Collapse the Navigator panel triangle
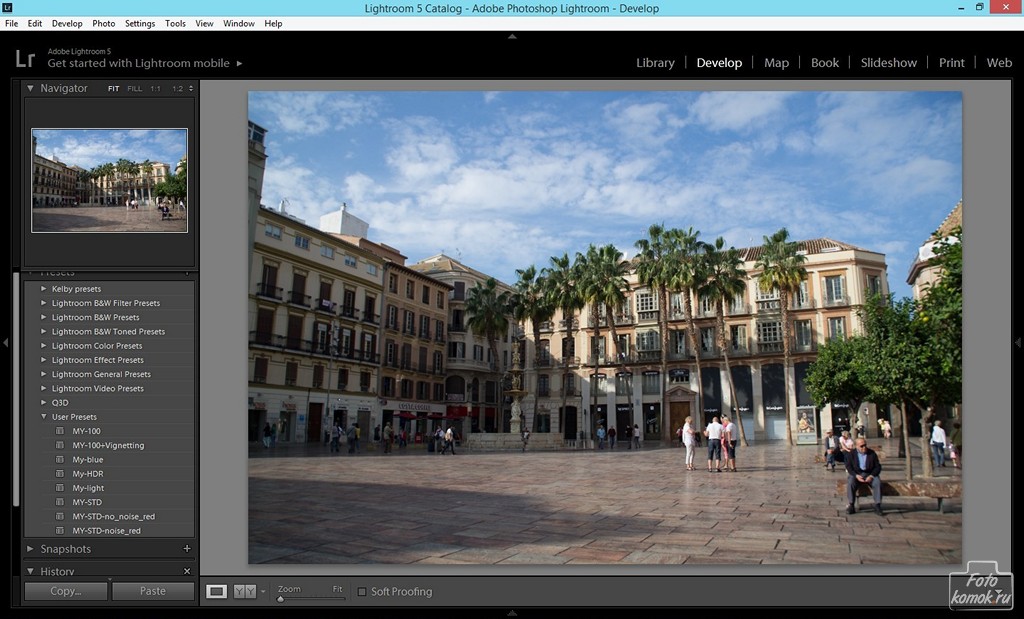This screenshot has height=619, width=1024. pyautogui.click(x=30, y=87)
